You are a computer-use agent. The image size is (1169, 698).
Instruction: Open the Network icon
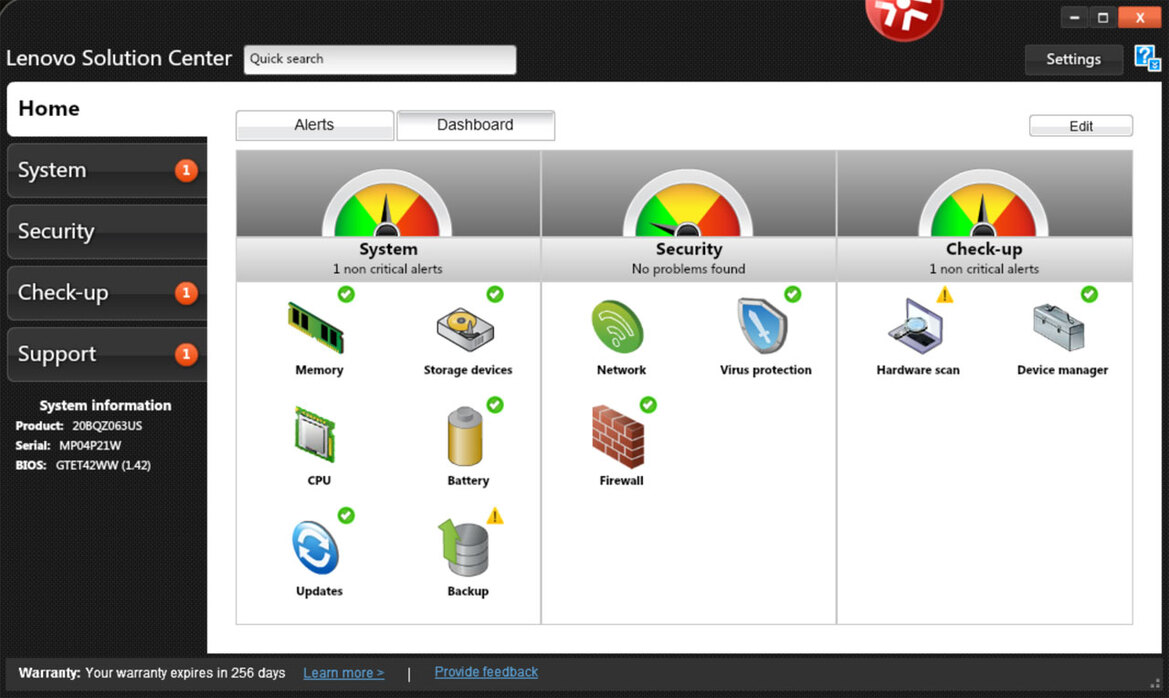[617, 327]
